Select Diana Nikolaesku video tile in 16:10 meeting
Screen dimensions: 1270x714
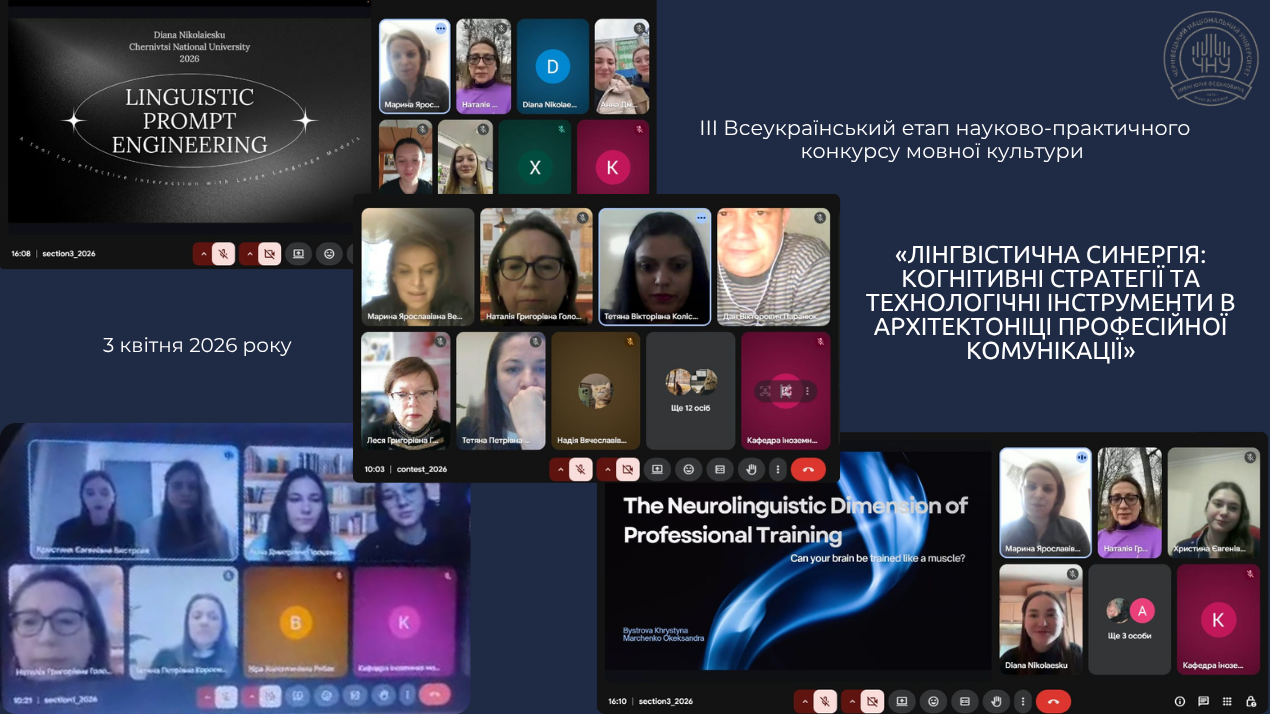point(1041,618)
